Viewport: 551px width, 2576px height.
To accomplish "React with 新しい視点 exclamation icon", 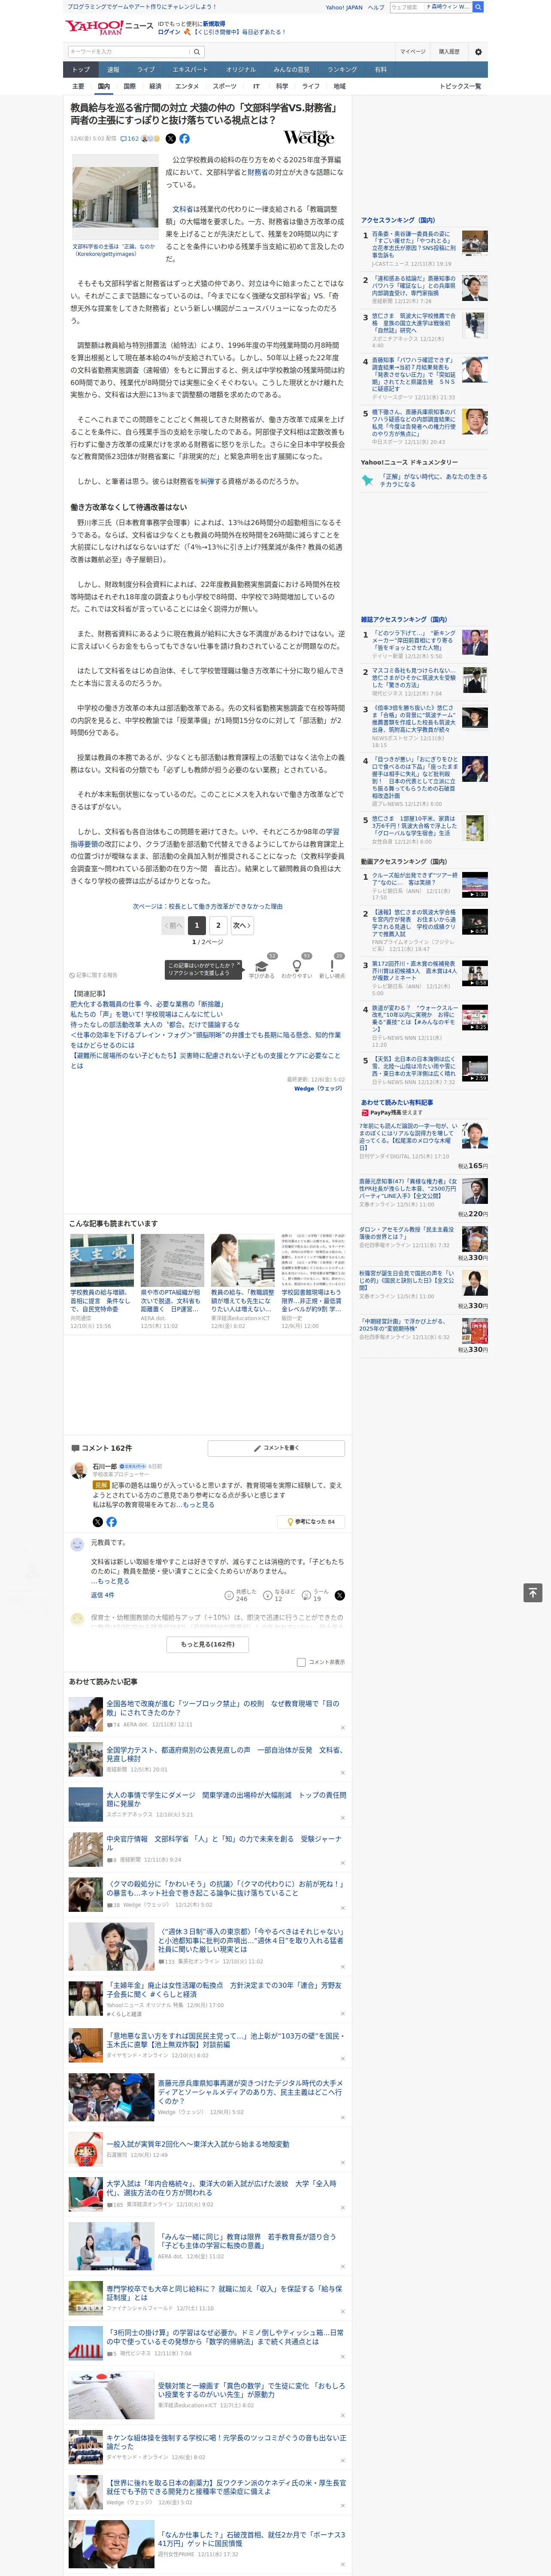I will point(332,967).
